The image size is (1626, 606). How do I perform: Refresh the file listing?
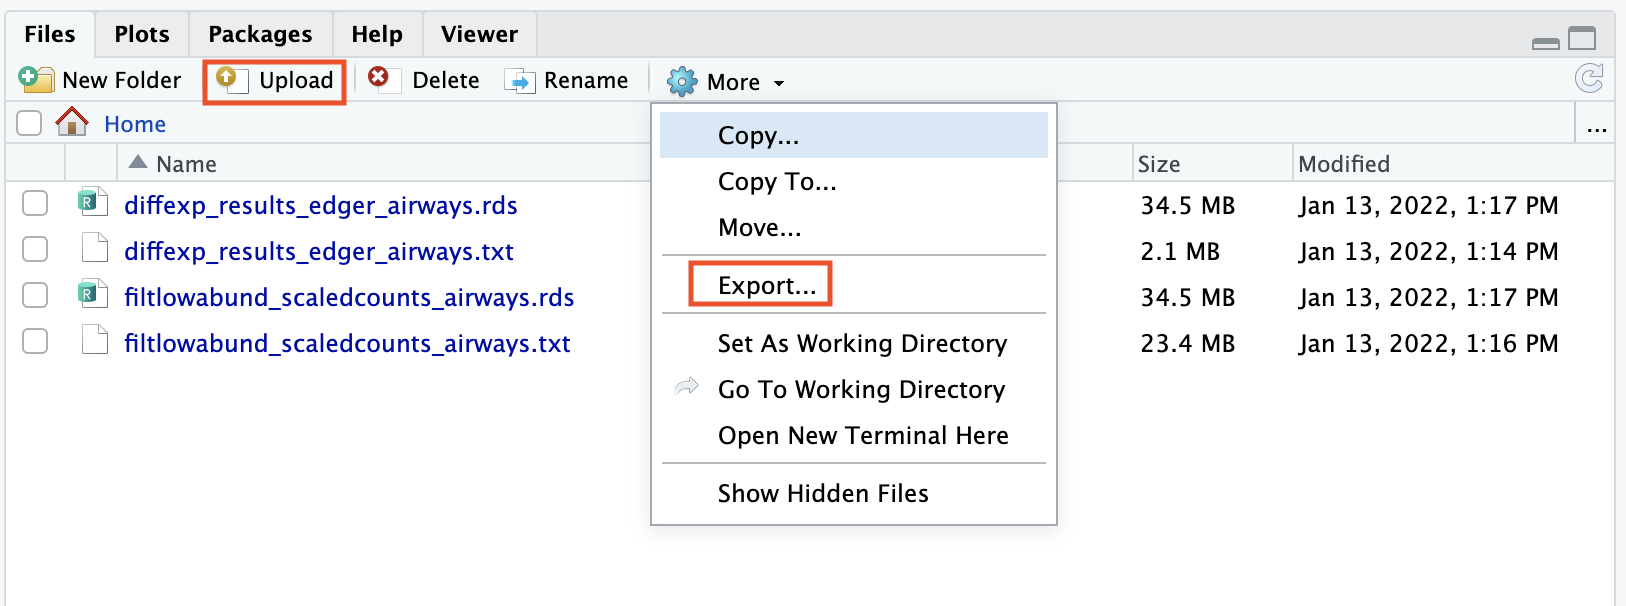[1588, 78]
